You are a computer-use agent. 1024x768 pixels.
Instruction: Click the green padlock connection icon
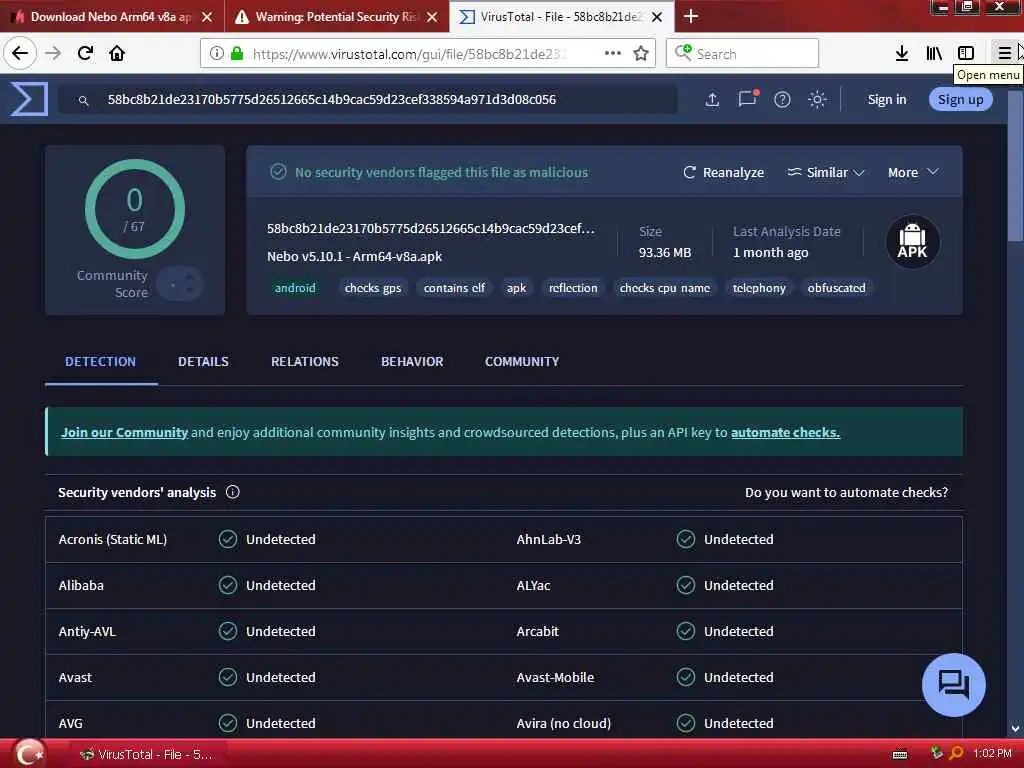point(237,54)
